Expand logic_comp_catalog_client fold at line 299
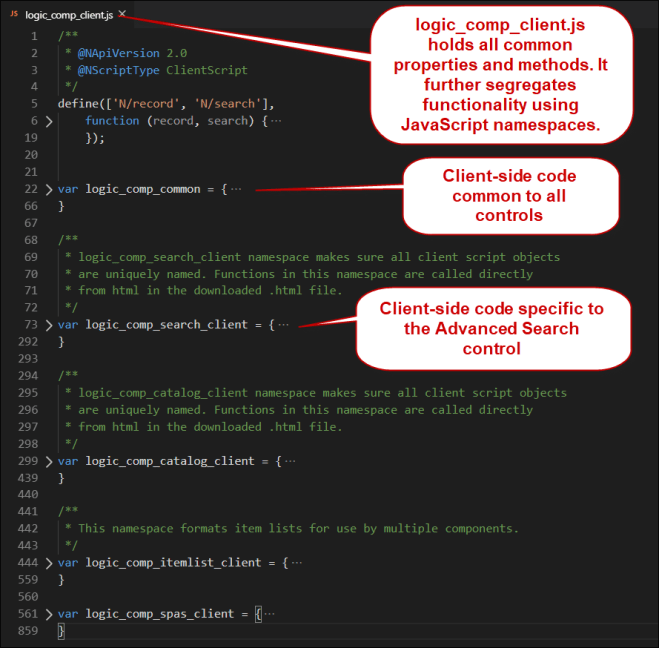659x648 pixels. [49, 461]
